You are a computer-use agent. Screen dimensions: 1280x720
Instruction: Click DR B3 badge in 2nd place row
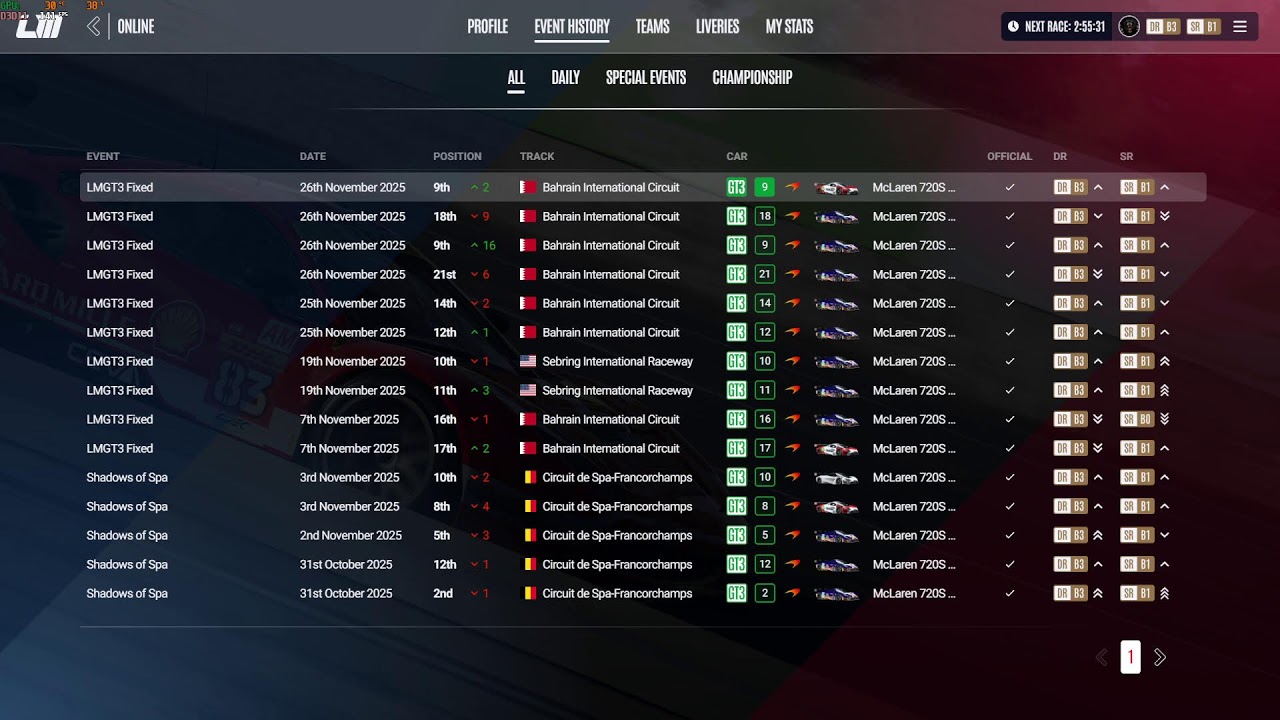pyautogui.click(x=1070, y=593)
